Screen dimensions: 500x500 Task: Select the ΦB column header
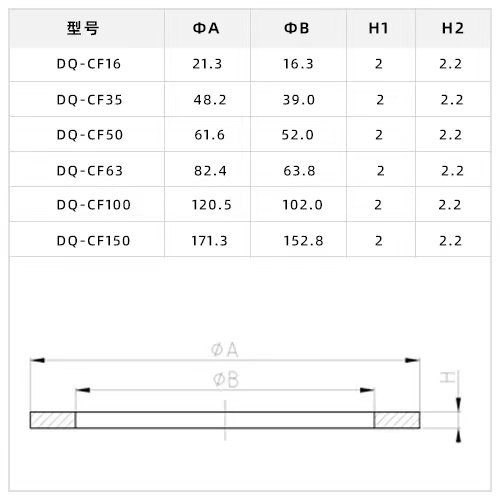(296, 28)
